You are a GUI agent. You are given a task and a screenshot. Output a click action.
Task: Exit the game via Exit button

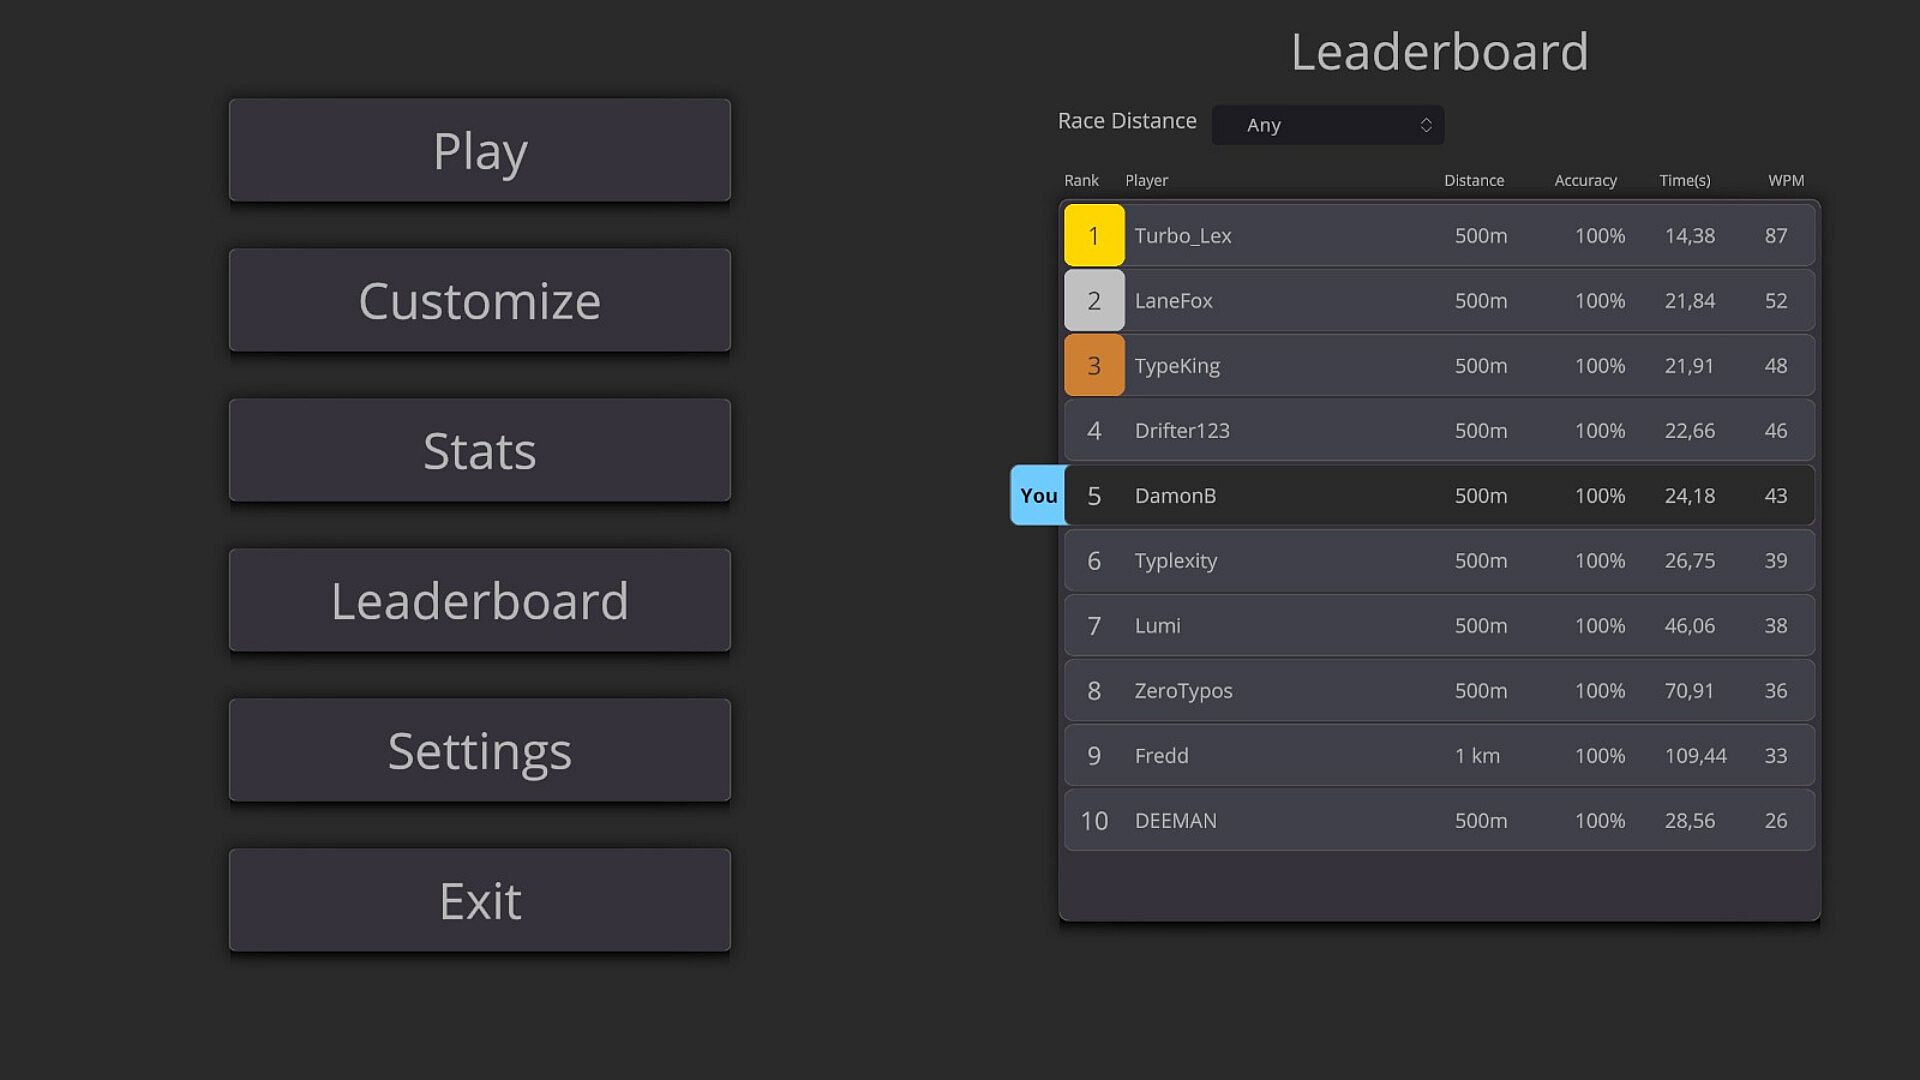(x=480, y=901)
